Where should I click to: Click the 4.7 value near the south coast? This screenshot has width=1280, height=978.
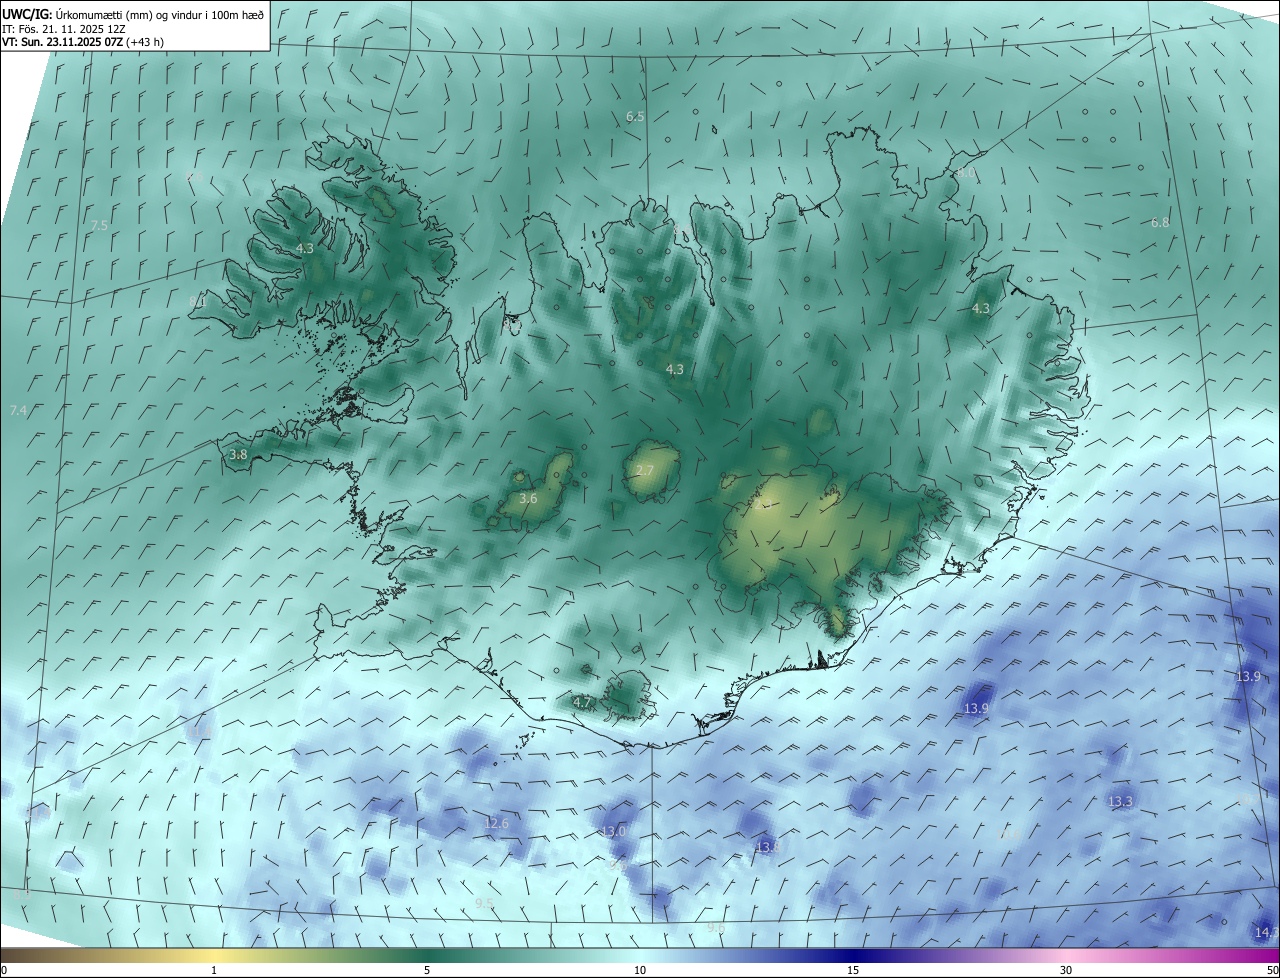[x=583, y=703]
